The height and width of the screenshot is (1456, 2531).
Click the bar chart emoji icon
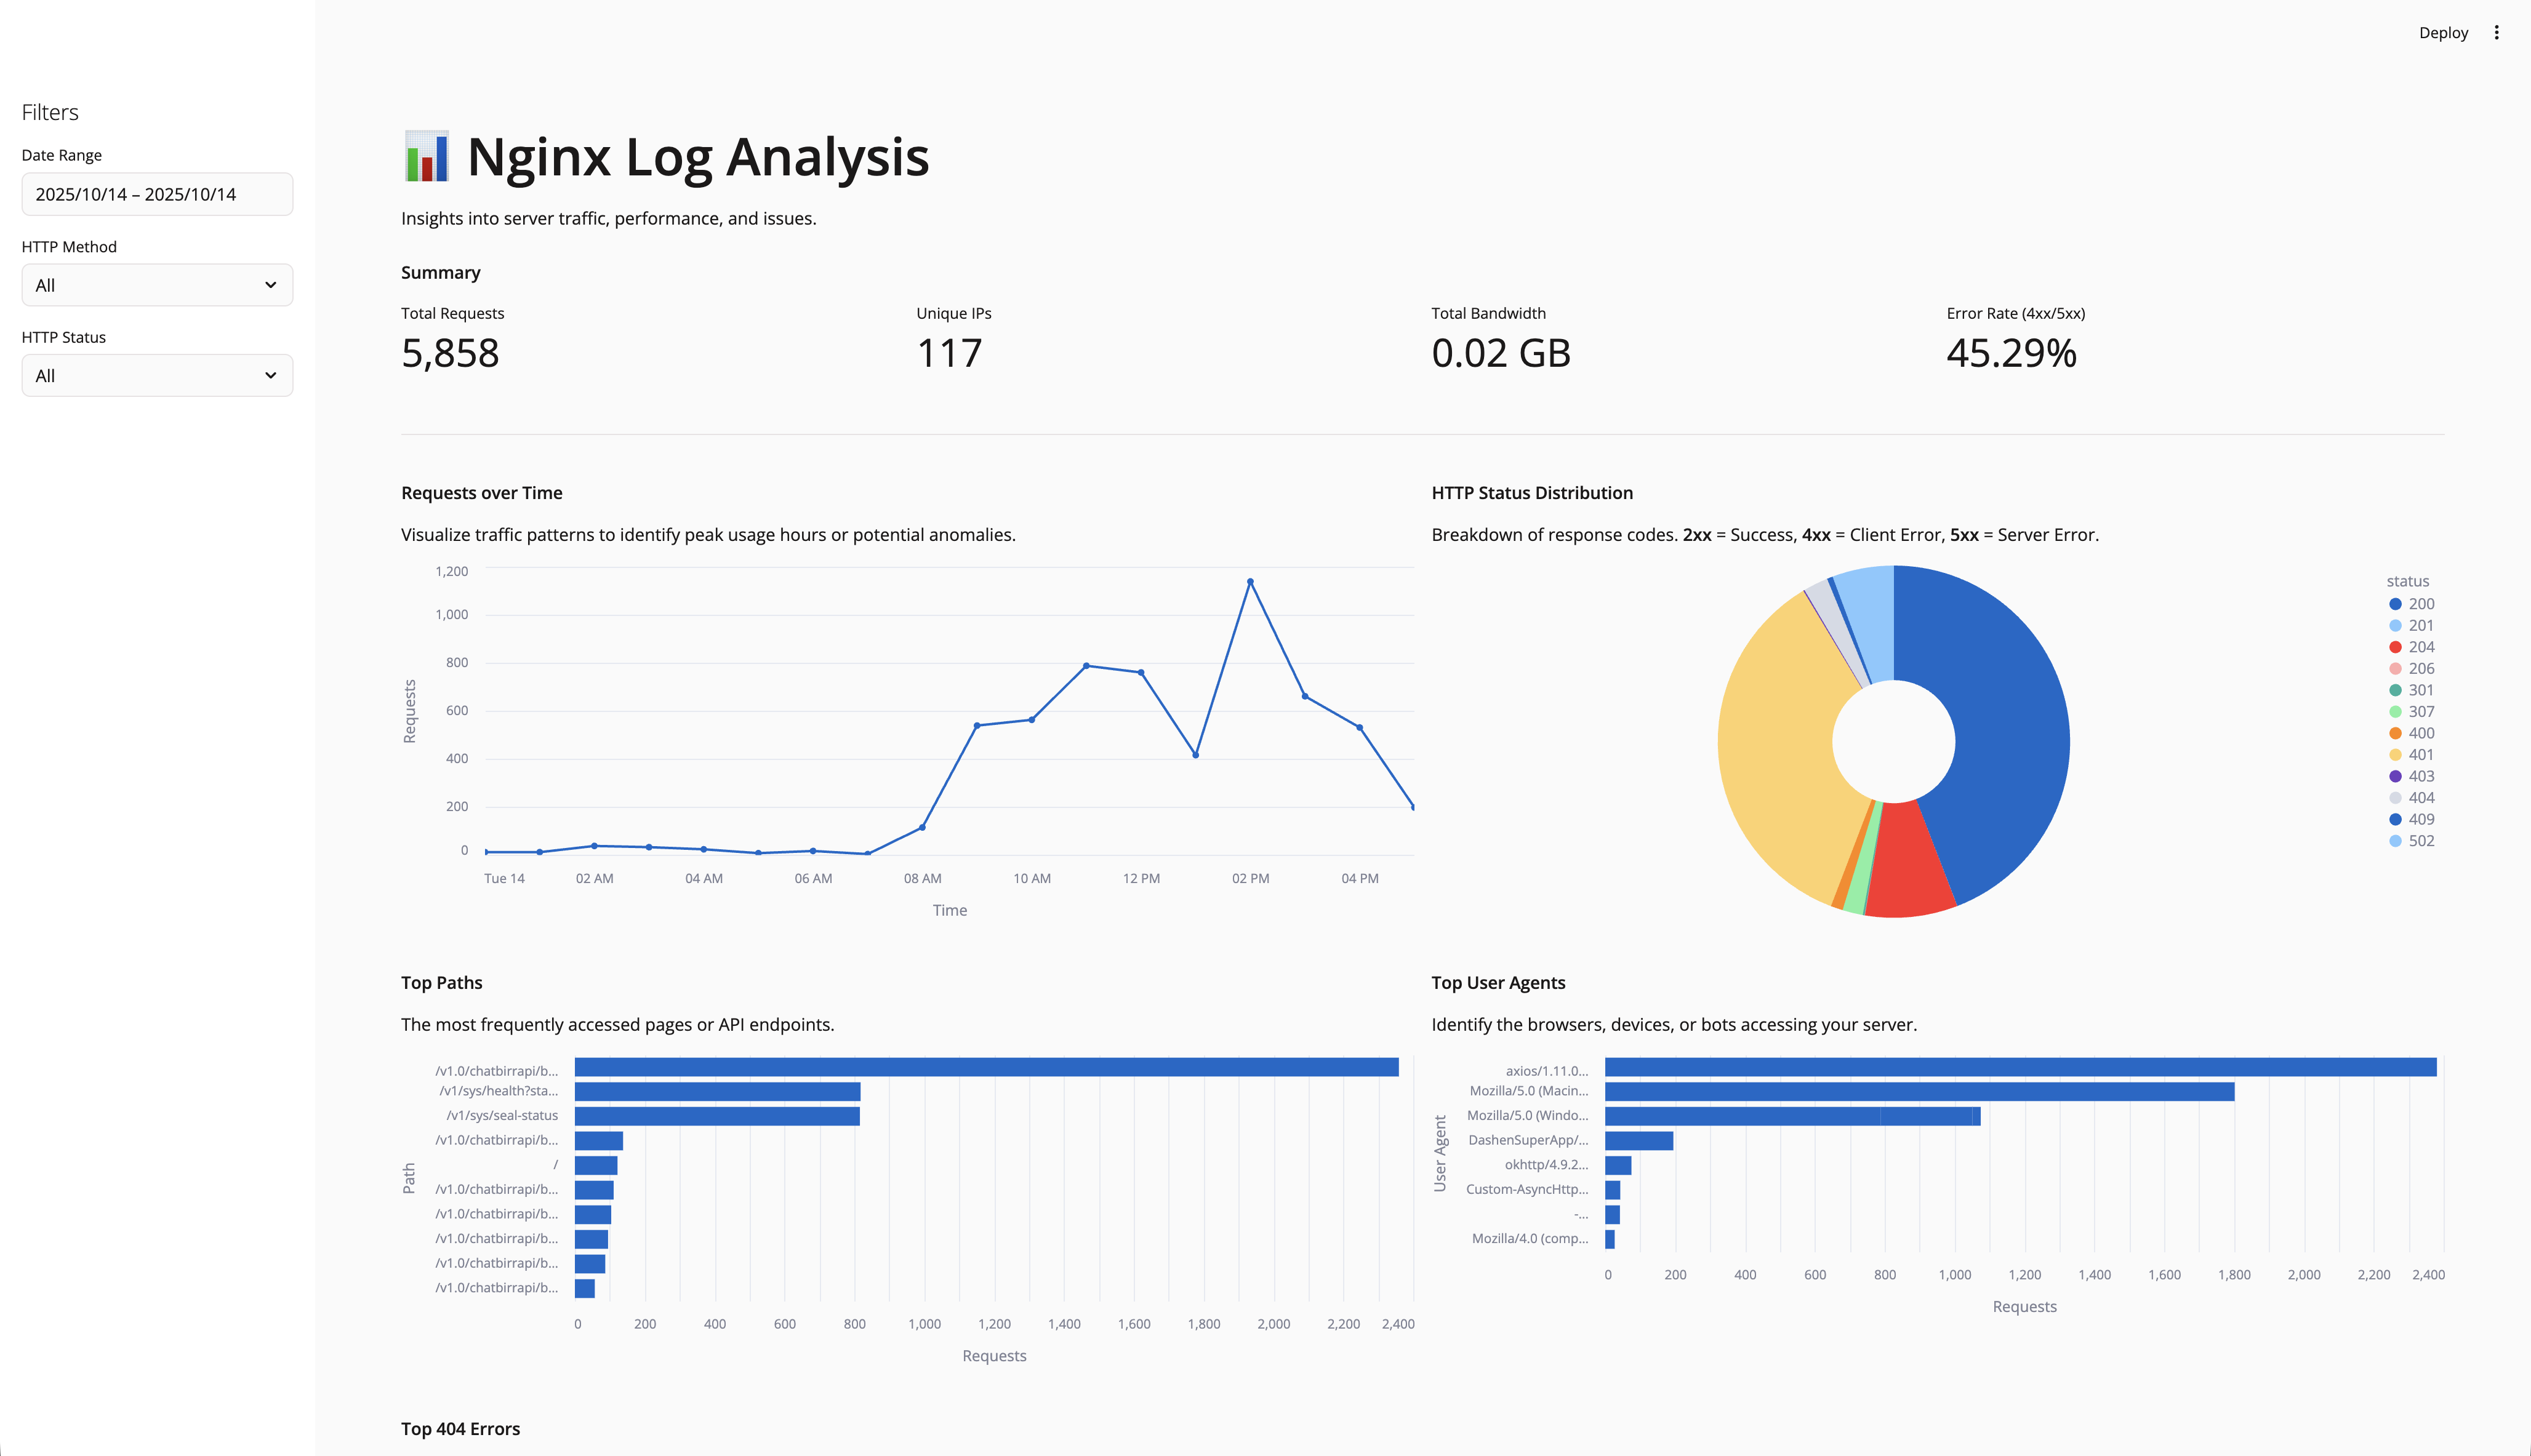(x=427, y=157)
